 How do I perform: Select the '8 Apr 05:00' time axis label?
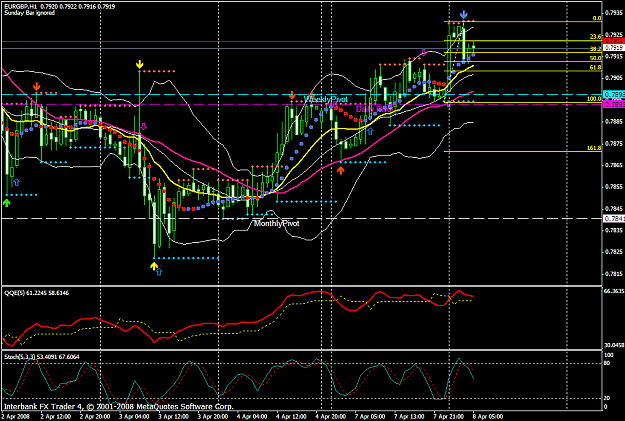pos(488,417)
